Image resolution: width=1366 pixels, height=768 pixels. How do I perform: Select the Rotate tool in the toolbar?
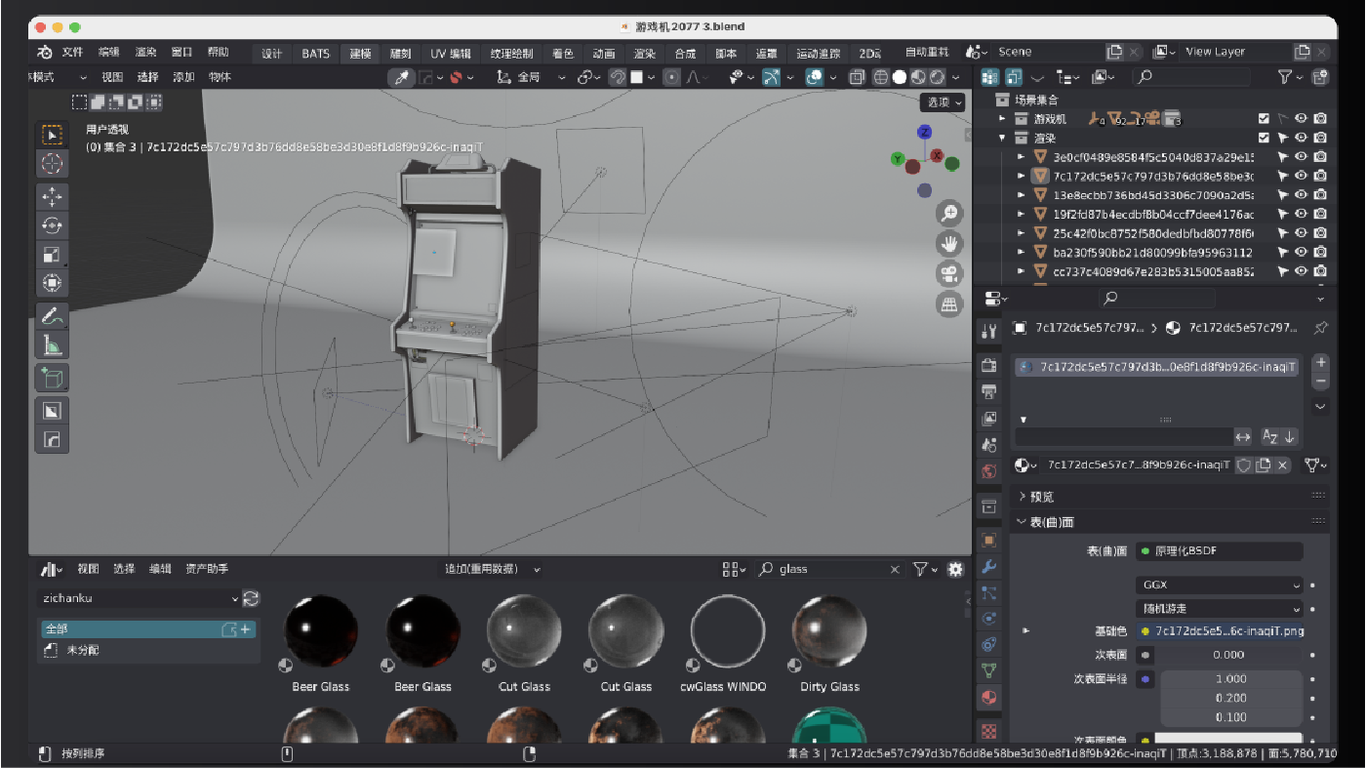52,226
